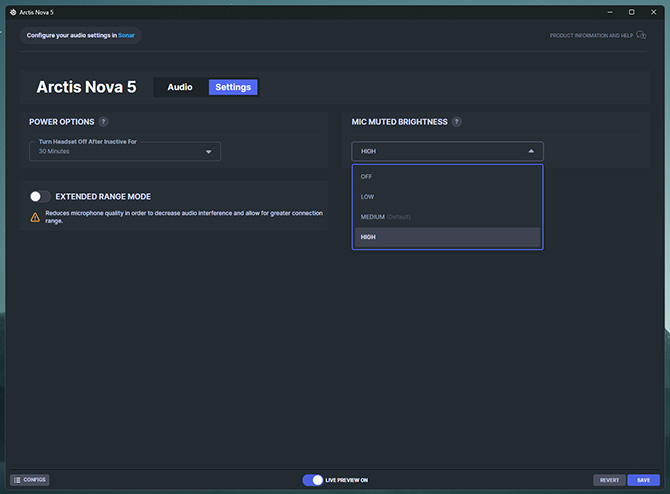Revert the settings changes
Screen dimensions: 670x494
coord(609,480)
